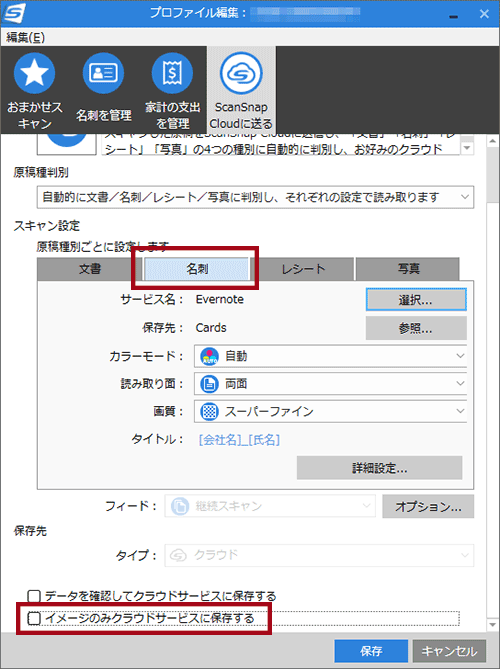
Task: Click the blue 保存 button
Action: (371, 651)
